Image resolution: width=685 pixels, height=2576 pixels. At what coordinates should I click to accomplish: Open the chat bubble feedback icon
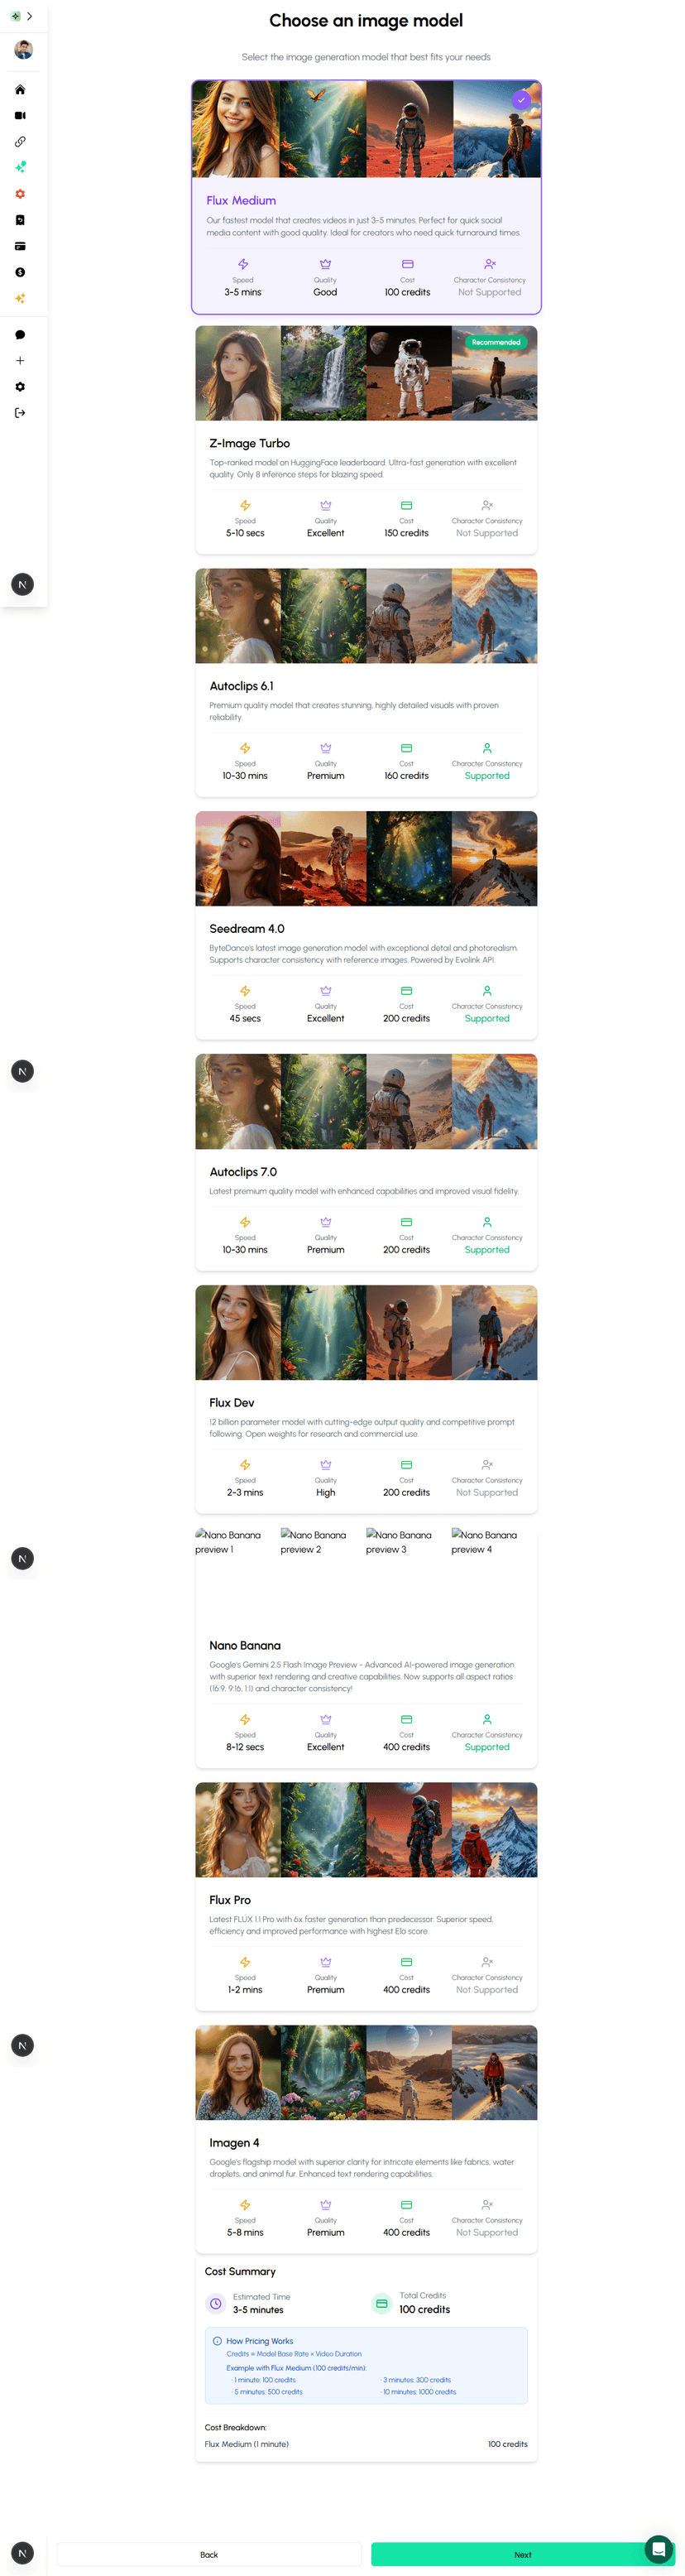20,334
